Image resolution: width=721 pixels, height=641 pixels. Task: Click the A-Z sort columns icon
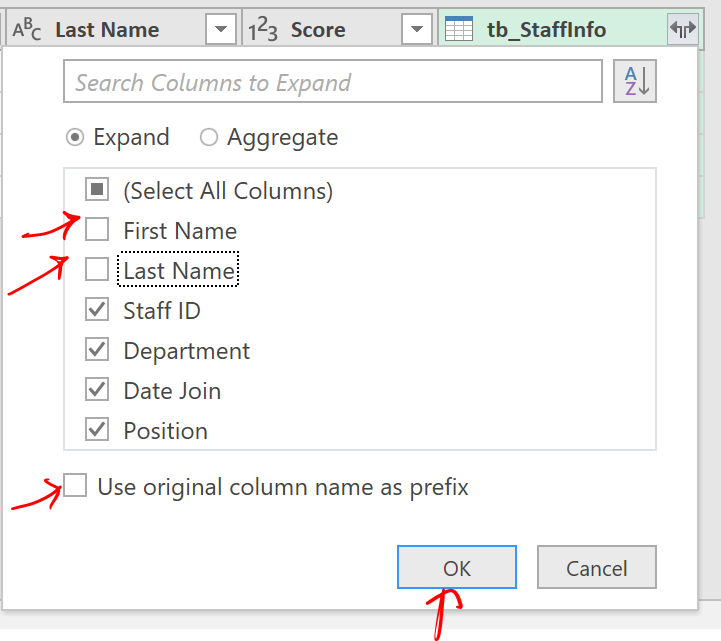tap(635, 82)
